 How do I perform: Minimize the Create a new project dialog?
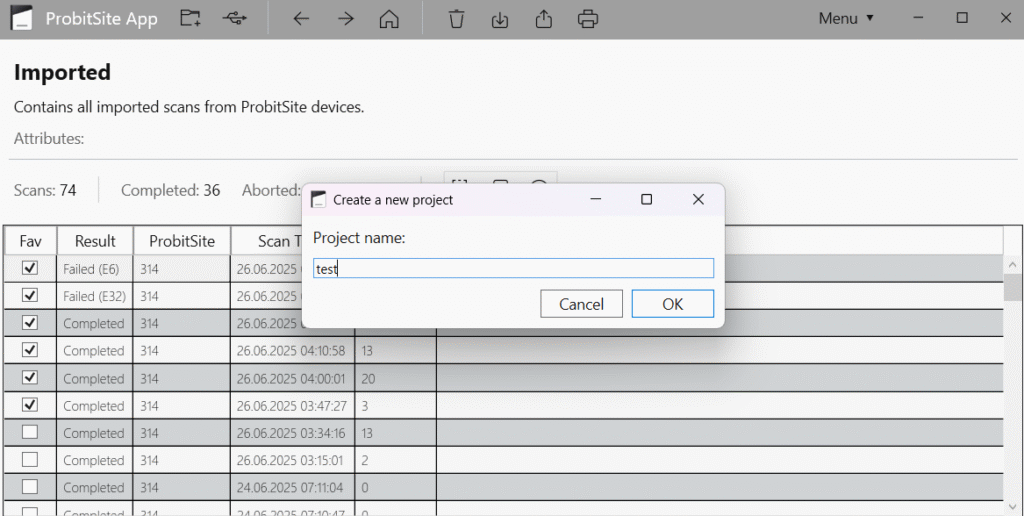(595, 199)
